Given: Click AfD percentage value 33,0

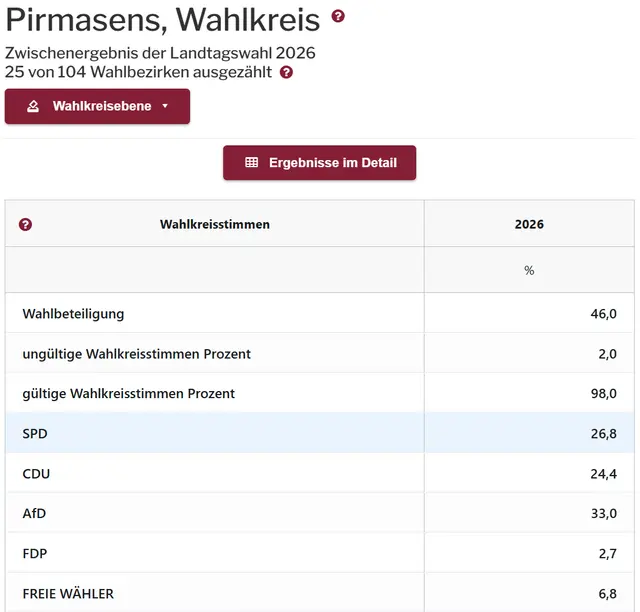Looking at the screenshot, I should click(604, 513).
